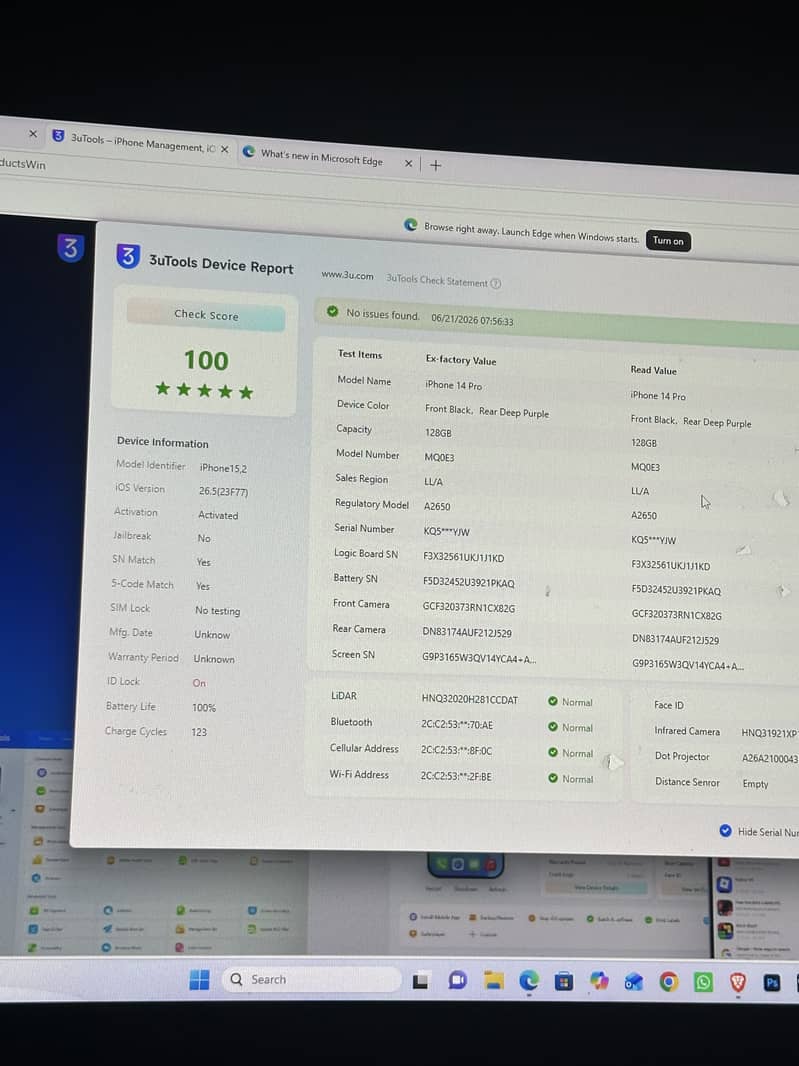799x1066 pixels.
Task: Click the Wi-Fi address 2C:C2:53:**:2F:BE
Action: (456, 776)
